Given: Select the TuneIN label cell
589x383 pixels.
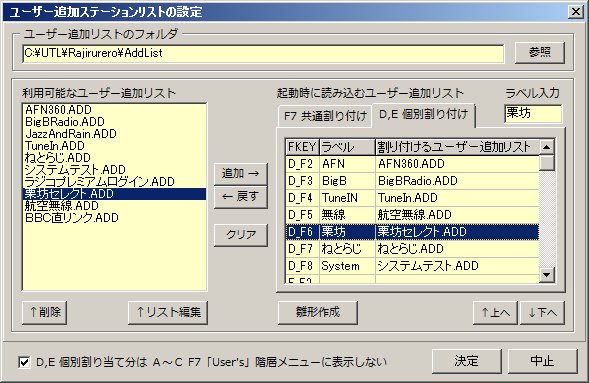Looking at the screenshot, I should [347, 198].
